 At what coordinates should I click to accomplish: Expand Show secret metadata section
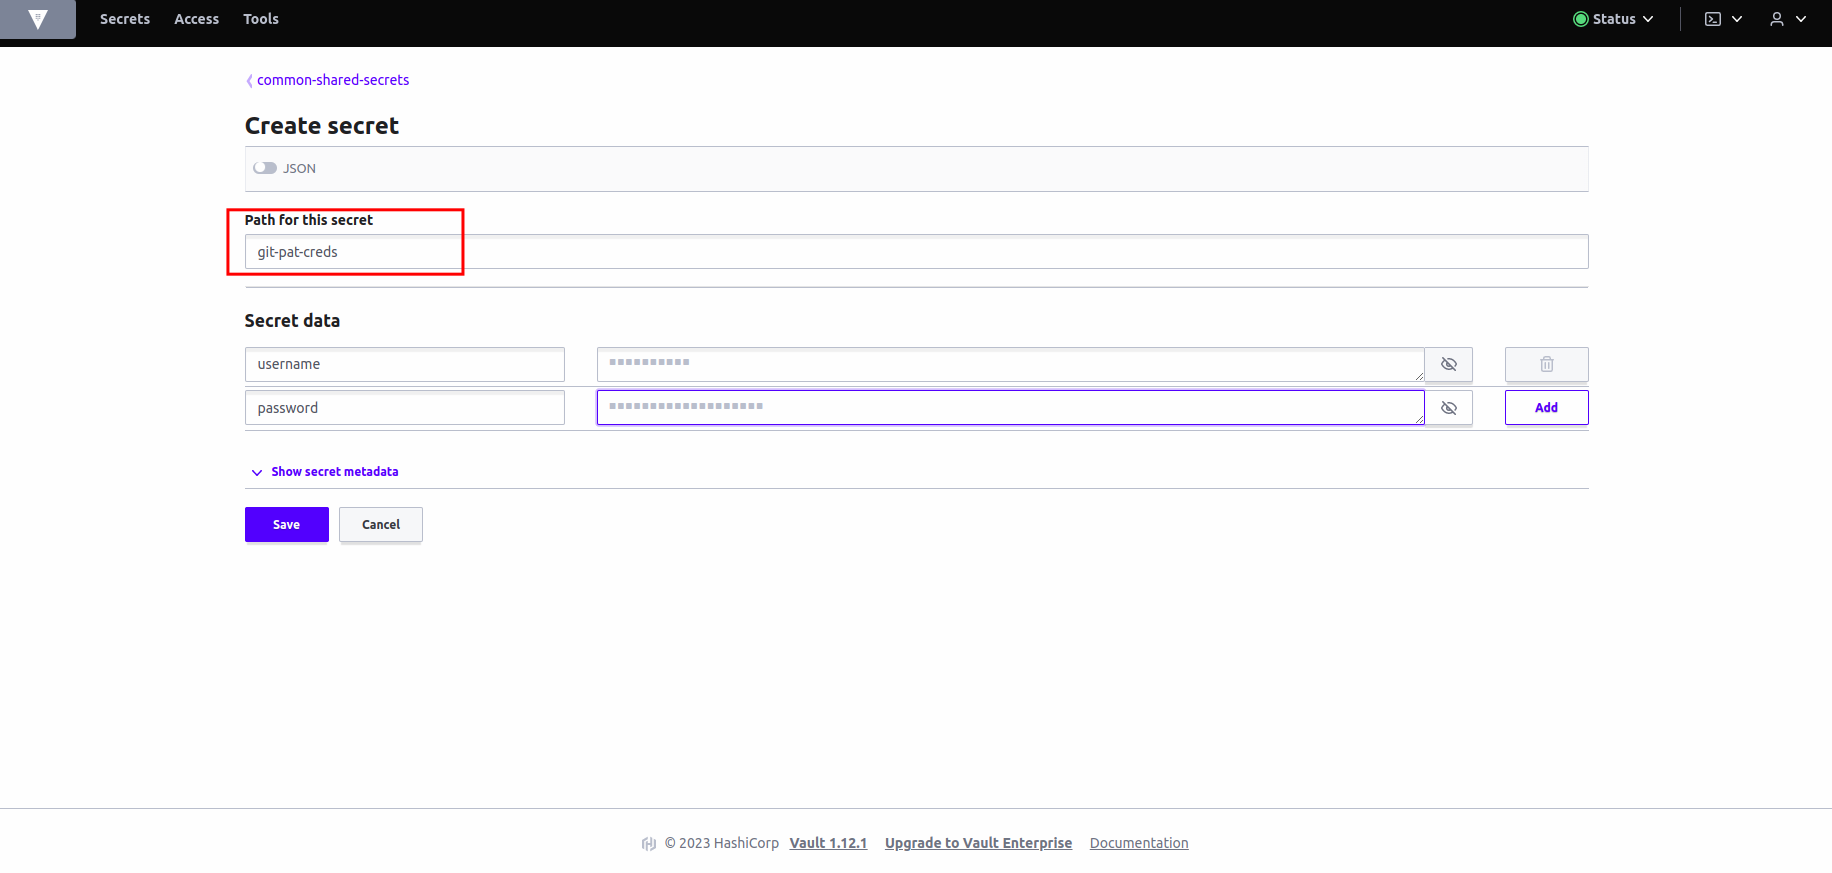334,472
